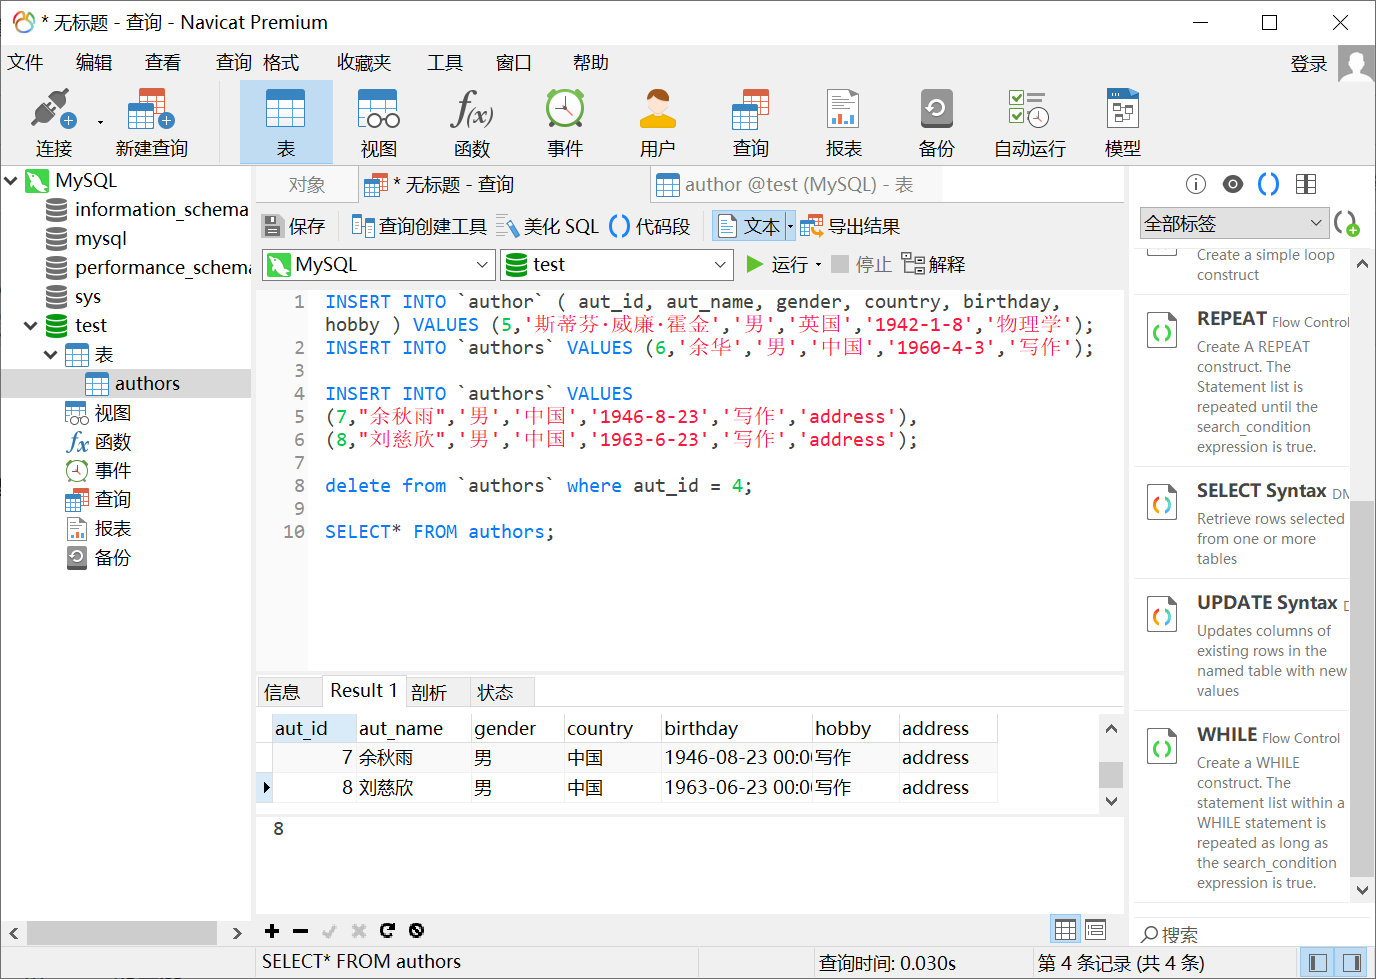The width and height of the screenshot is (1376, 979).
Task: Show the DDL preview eye icon
Action: pyautogui.click(x=1233, y=184)
